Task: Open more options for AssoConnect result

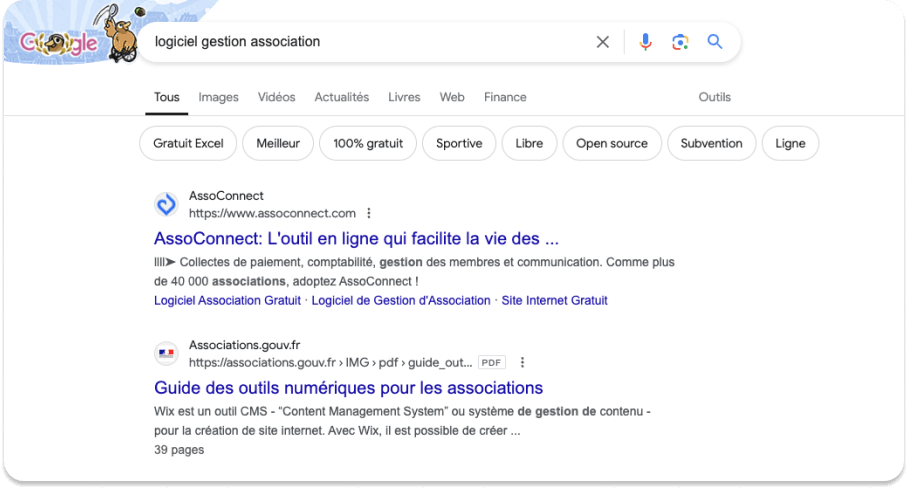Action: pyautogui.click(x=369, y=213)
